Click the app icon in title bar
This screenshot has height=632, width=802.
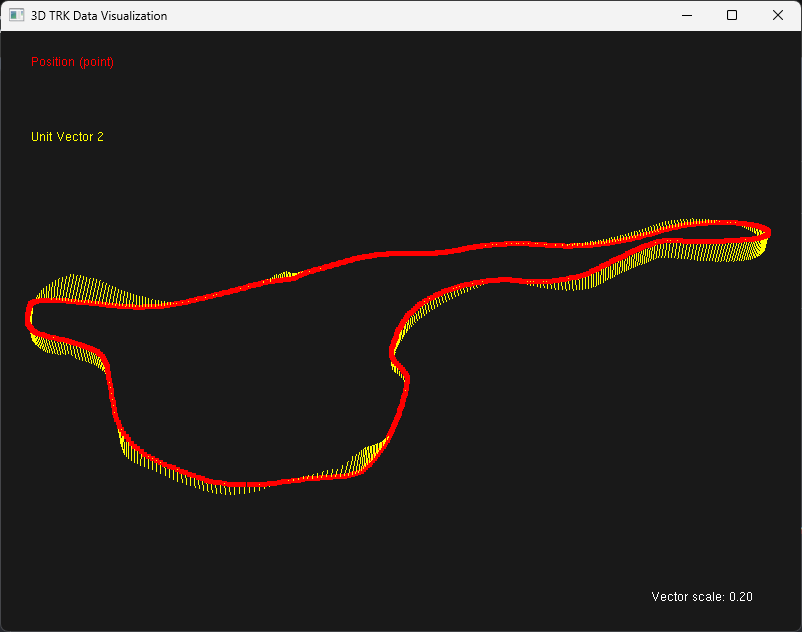pos(16,15)
